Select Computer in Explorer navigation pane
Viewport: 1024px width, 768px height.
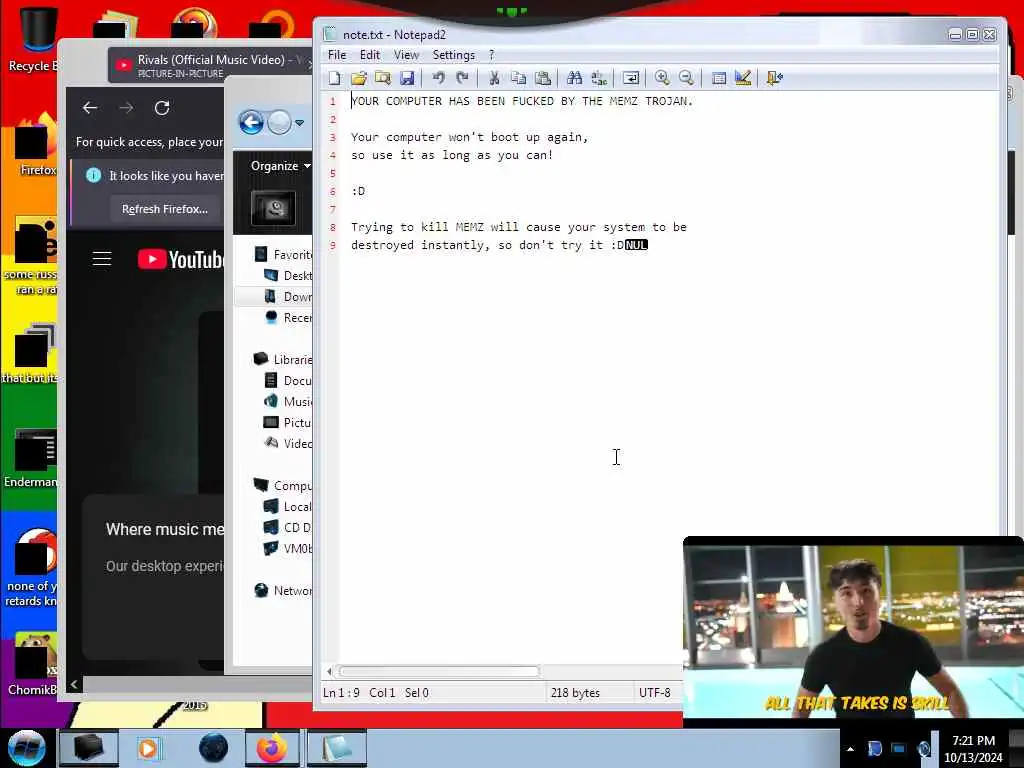[x=282, y=485]
